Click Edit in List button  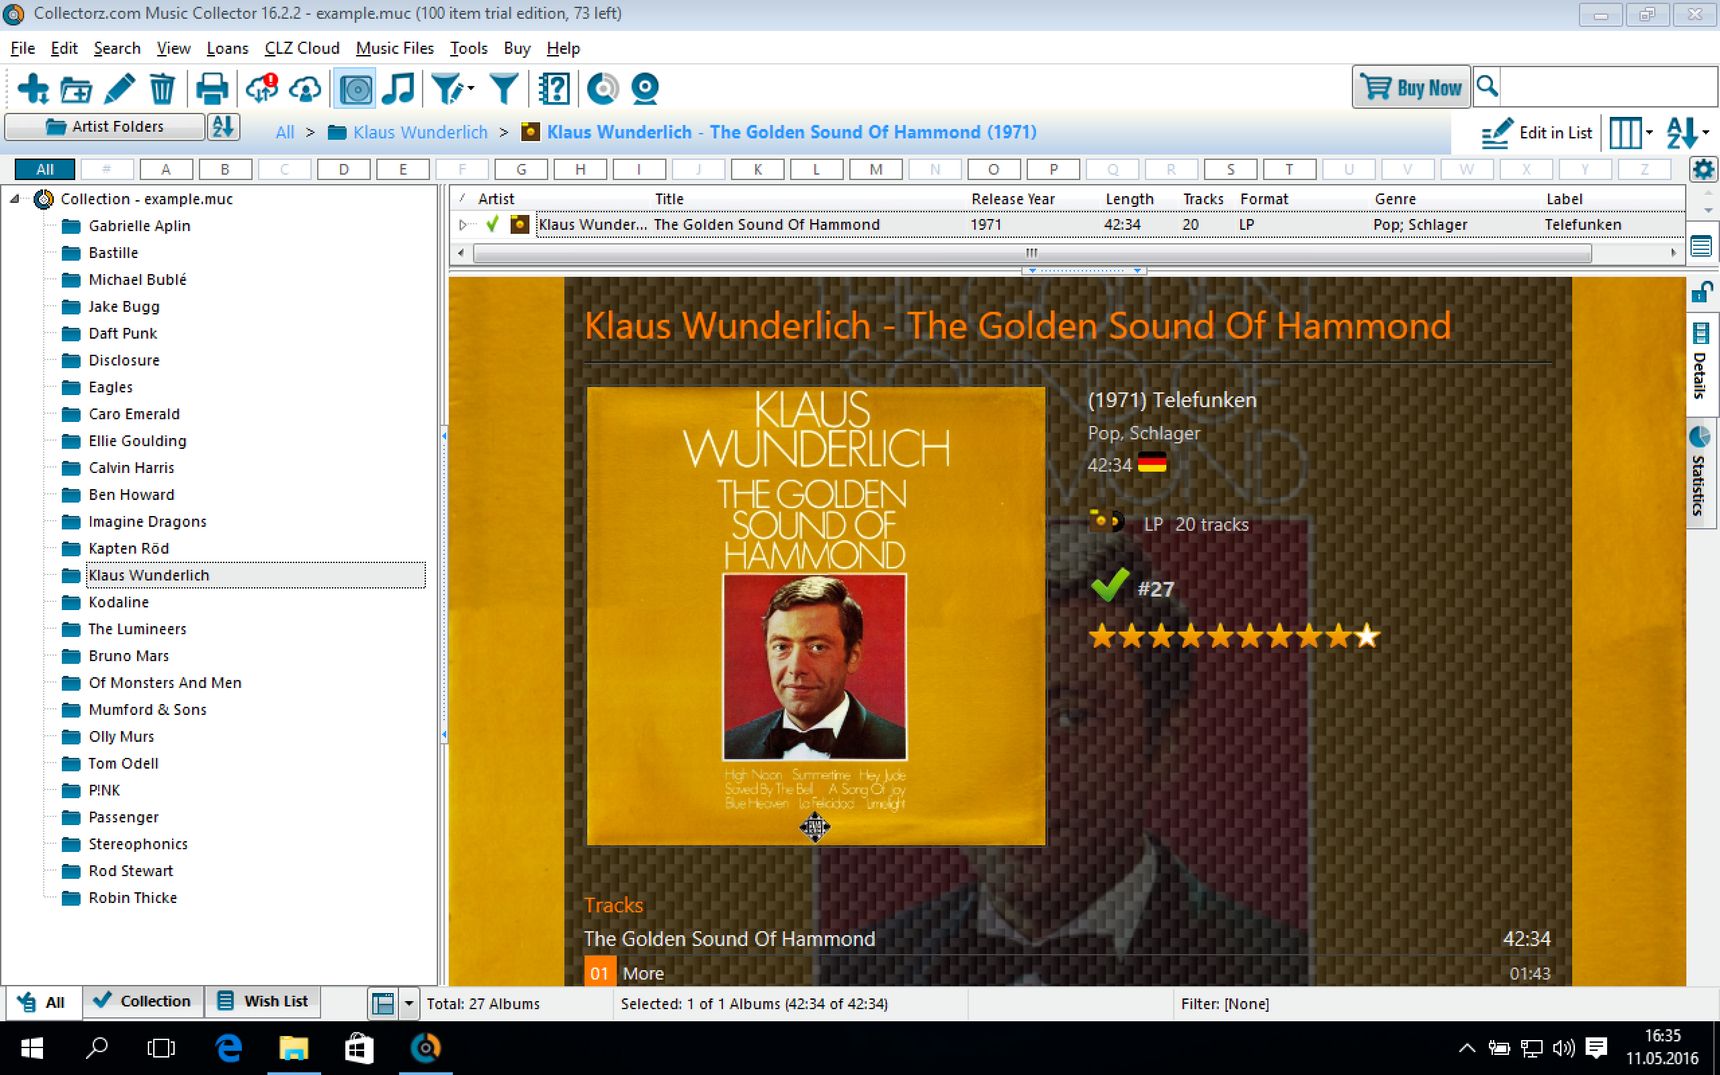coord(1536,132)
